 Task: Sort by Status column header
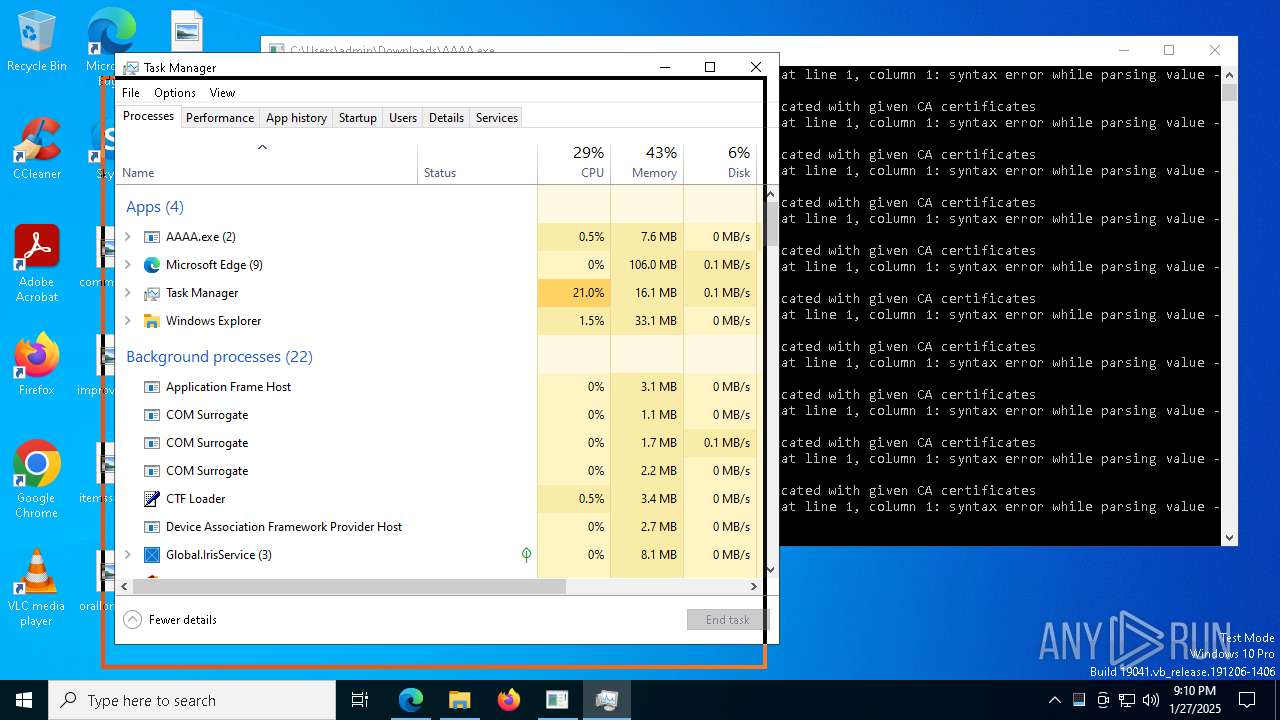coord(478,164)
